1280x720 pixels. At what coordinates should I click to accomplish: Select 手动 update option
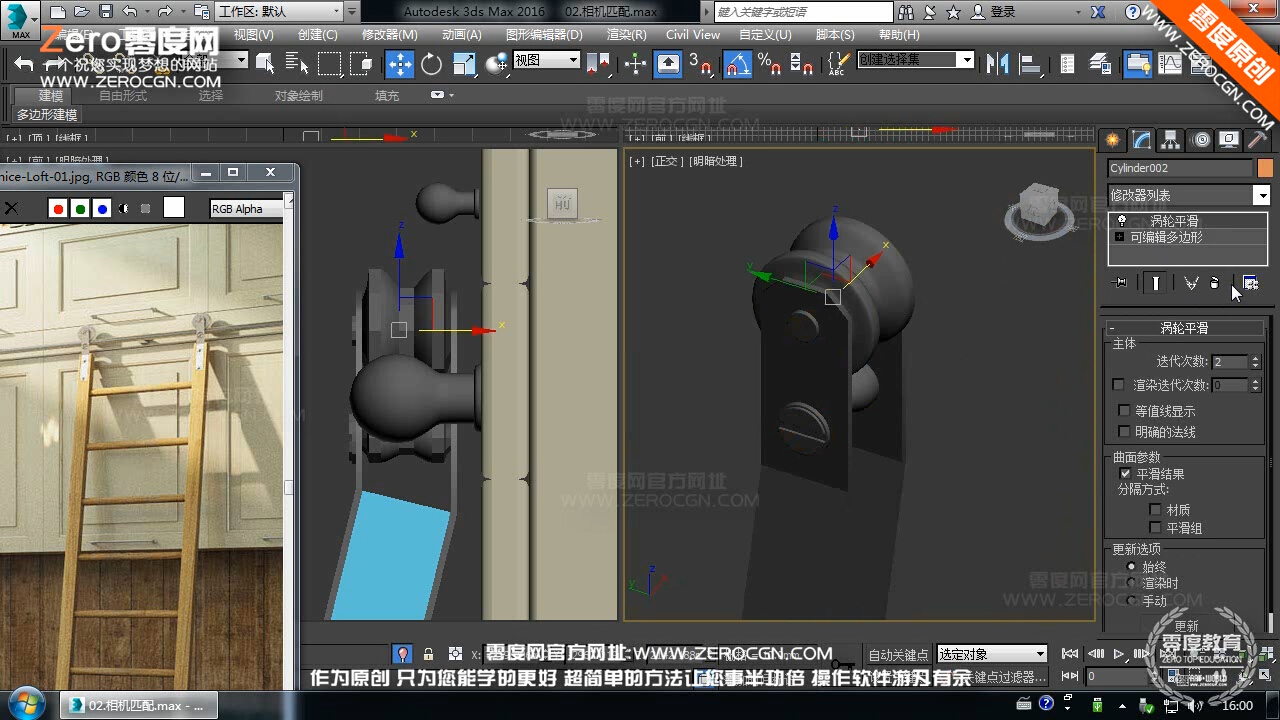point(1131,601)
